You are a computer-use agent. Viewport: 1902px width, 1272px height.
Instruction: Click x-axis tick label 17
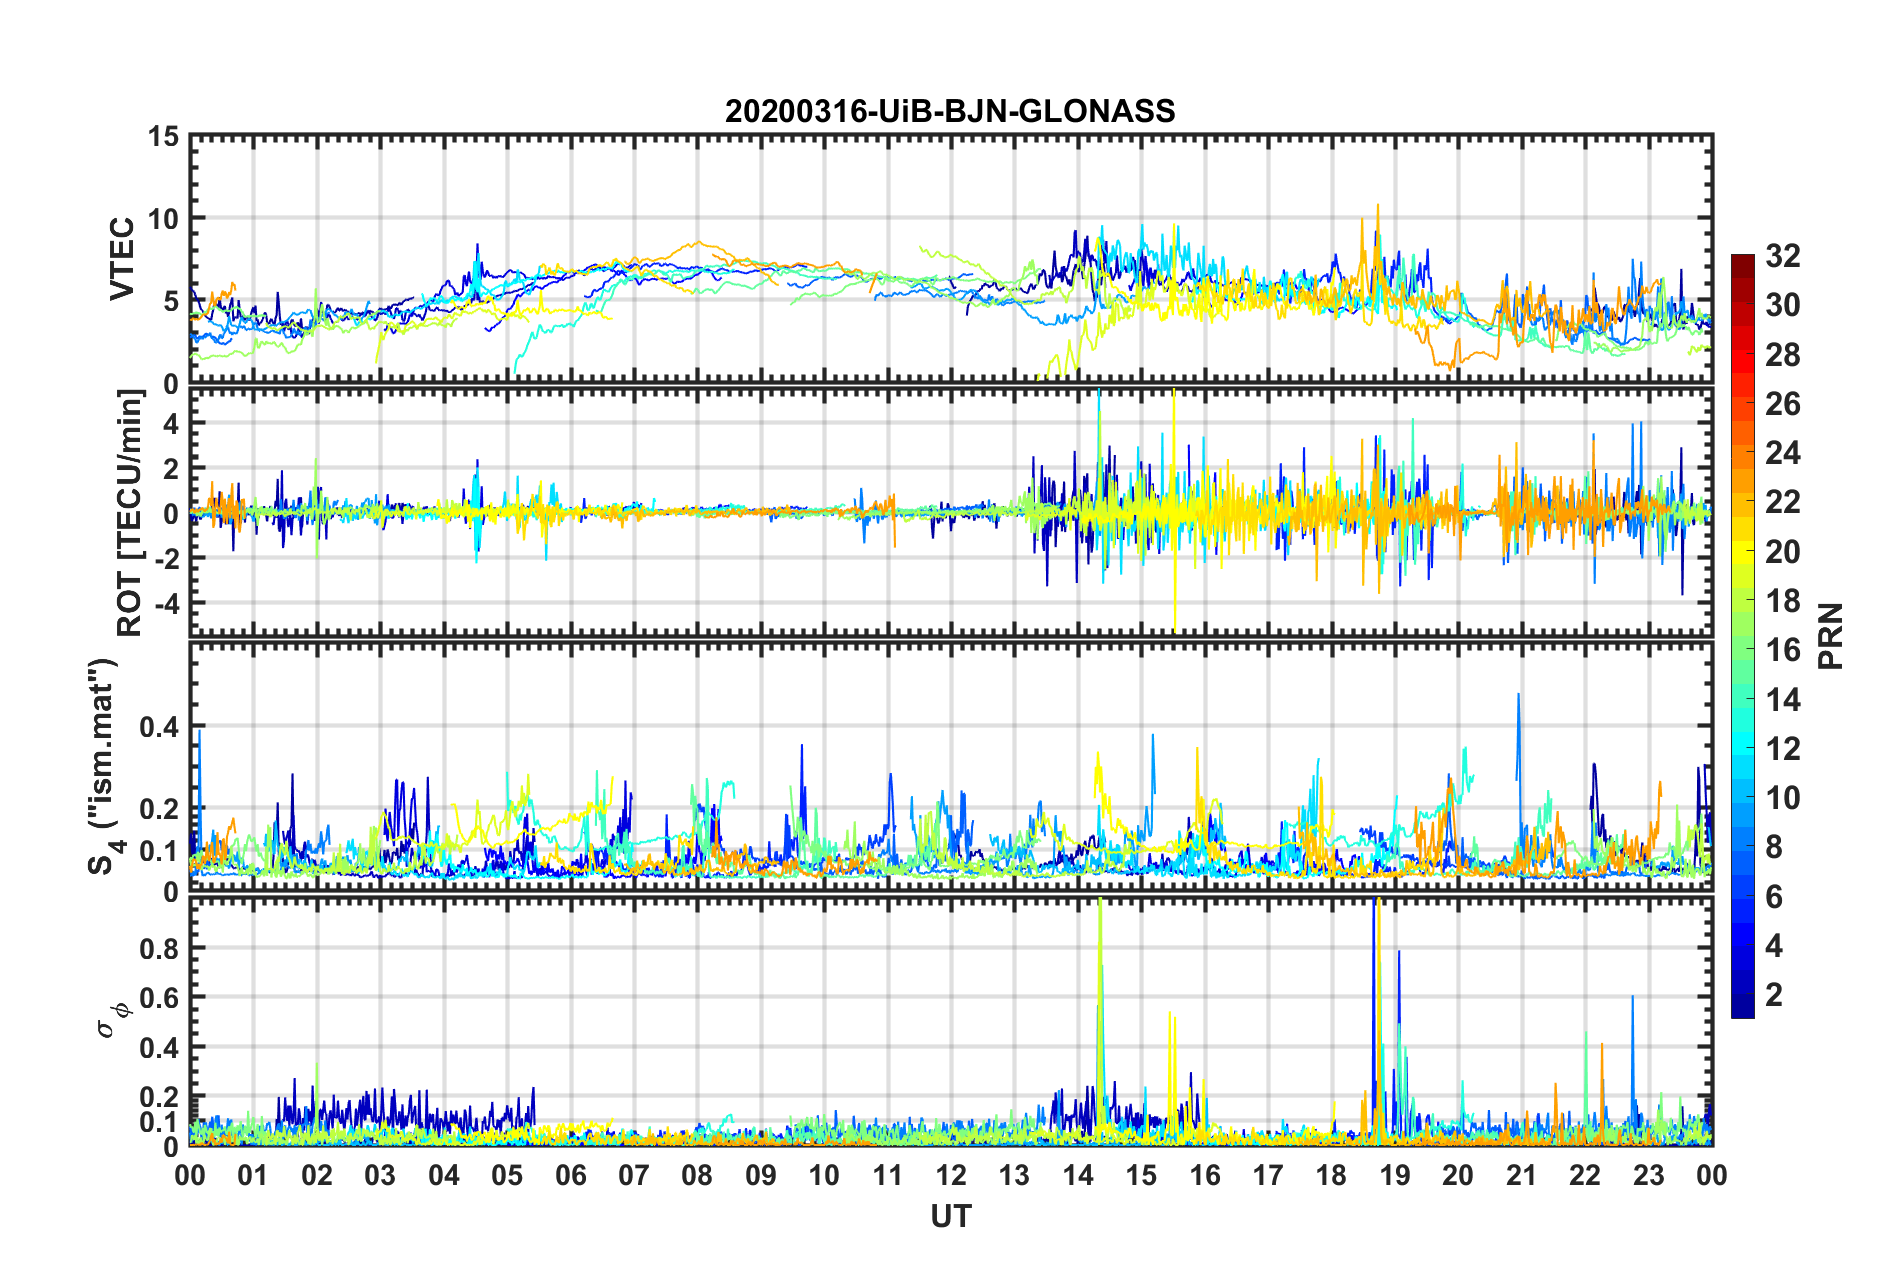[x=1268, y=1175]
